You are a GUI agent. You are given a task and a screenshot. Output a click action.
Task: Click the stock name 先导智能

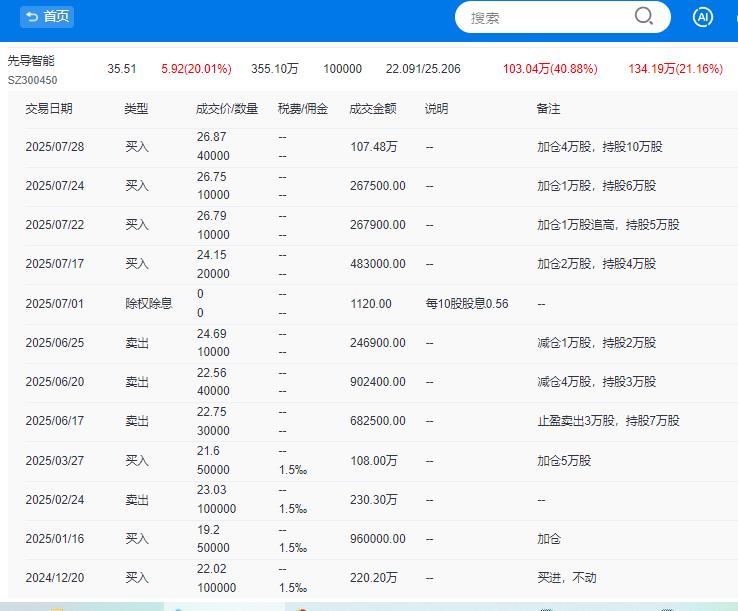click(x=31, y=61)
